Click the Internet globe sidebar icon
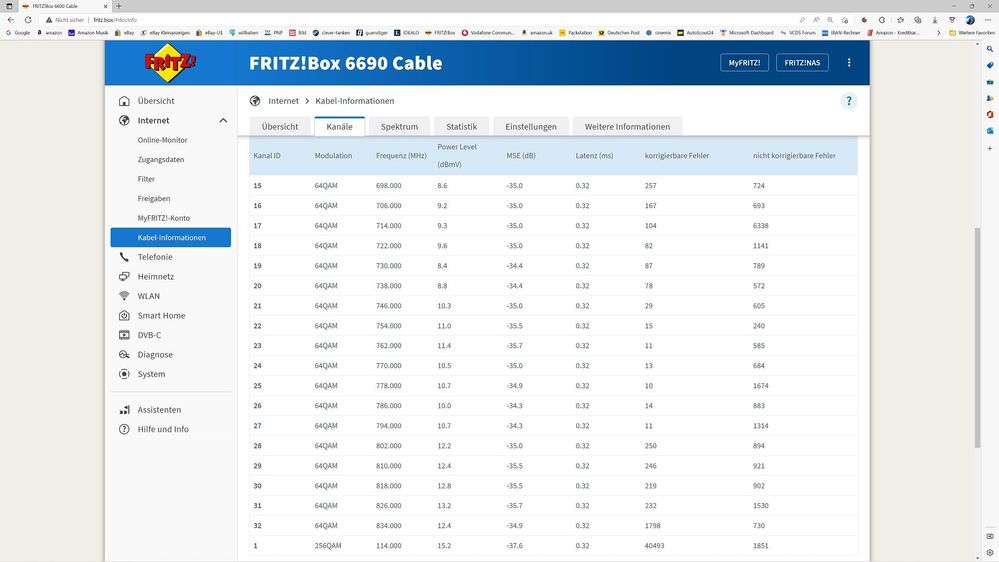 pyautogui.click(x=124, y=120)
